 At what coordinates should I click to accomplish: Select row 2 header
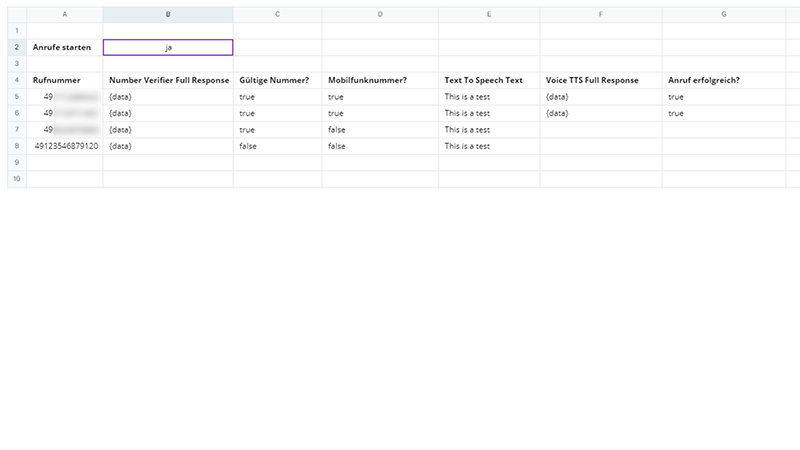pyautogui.click(x=16, y=47)
